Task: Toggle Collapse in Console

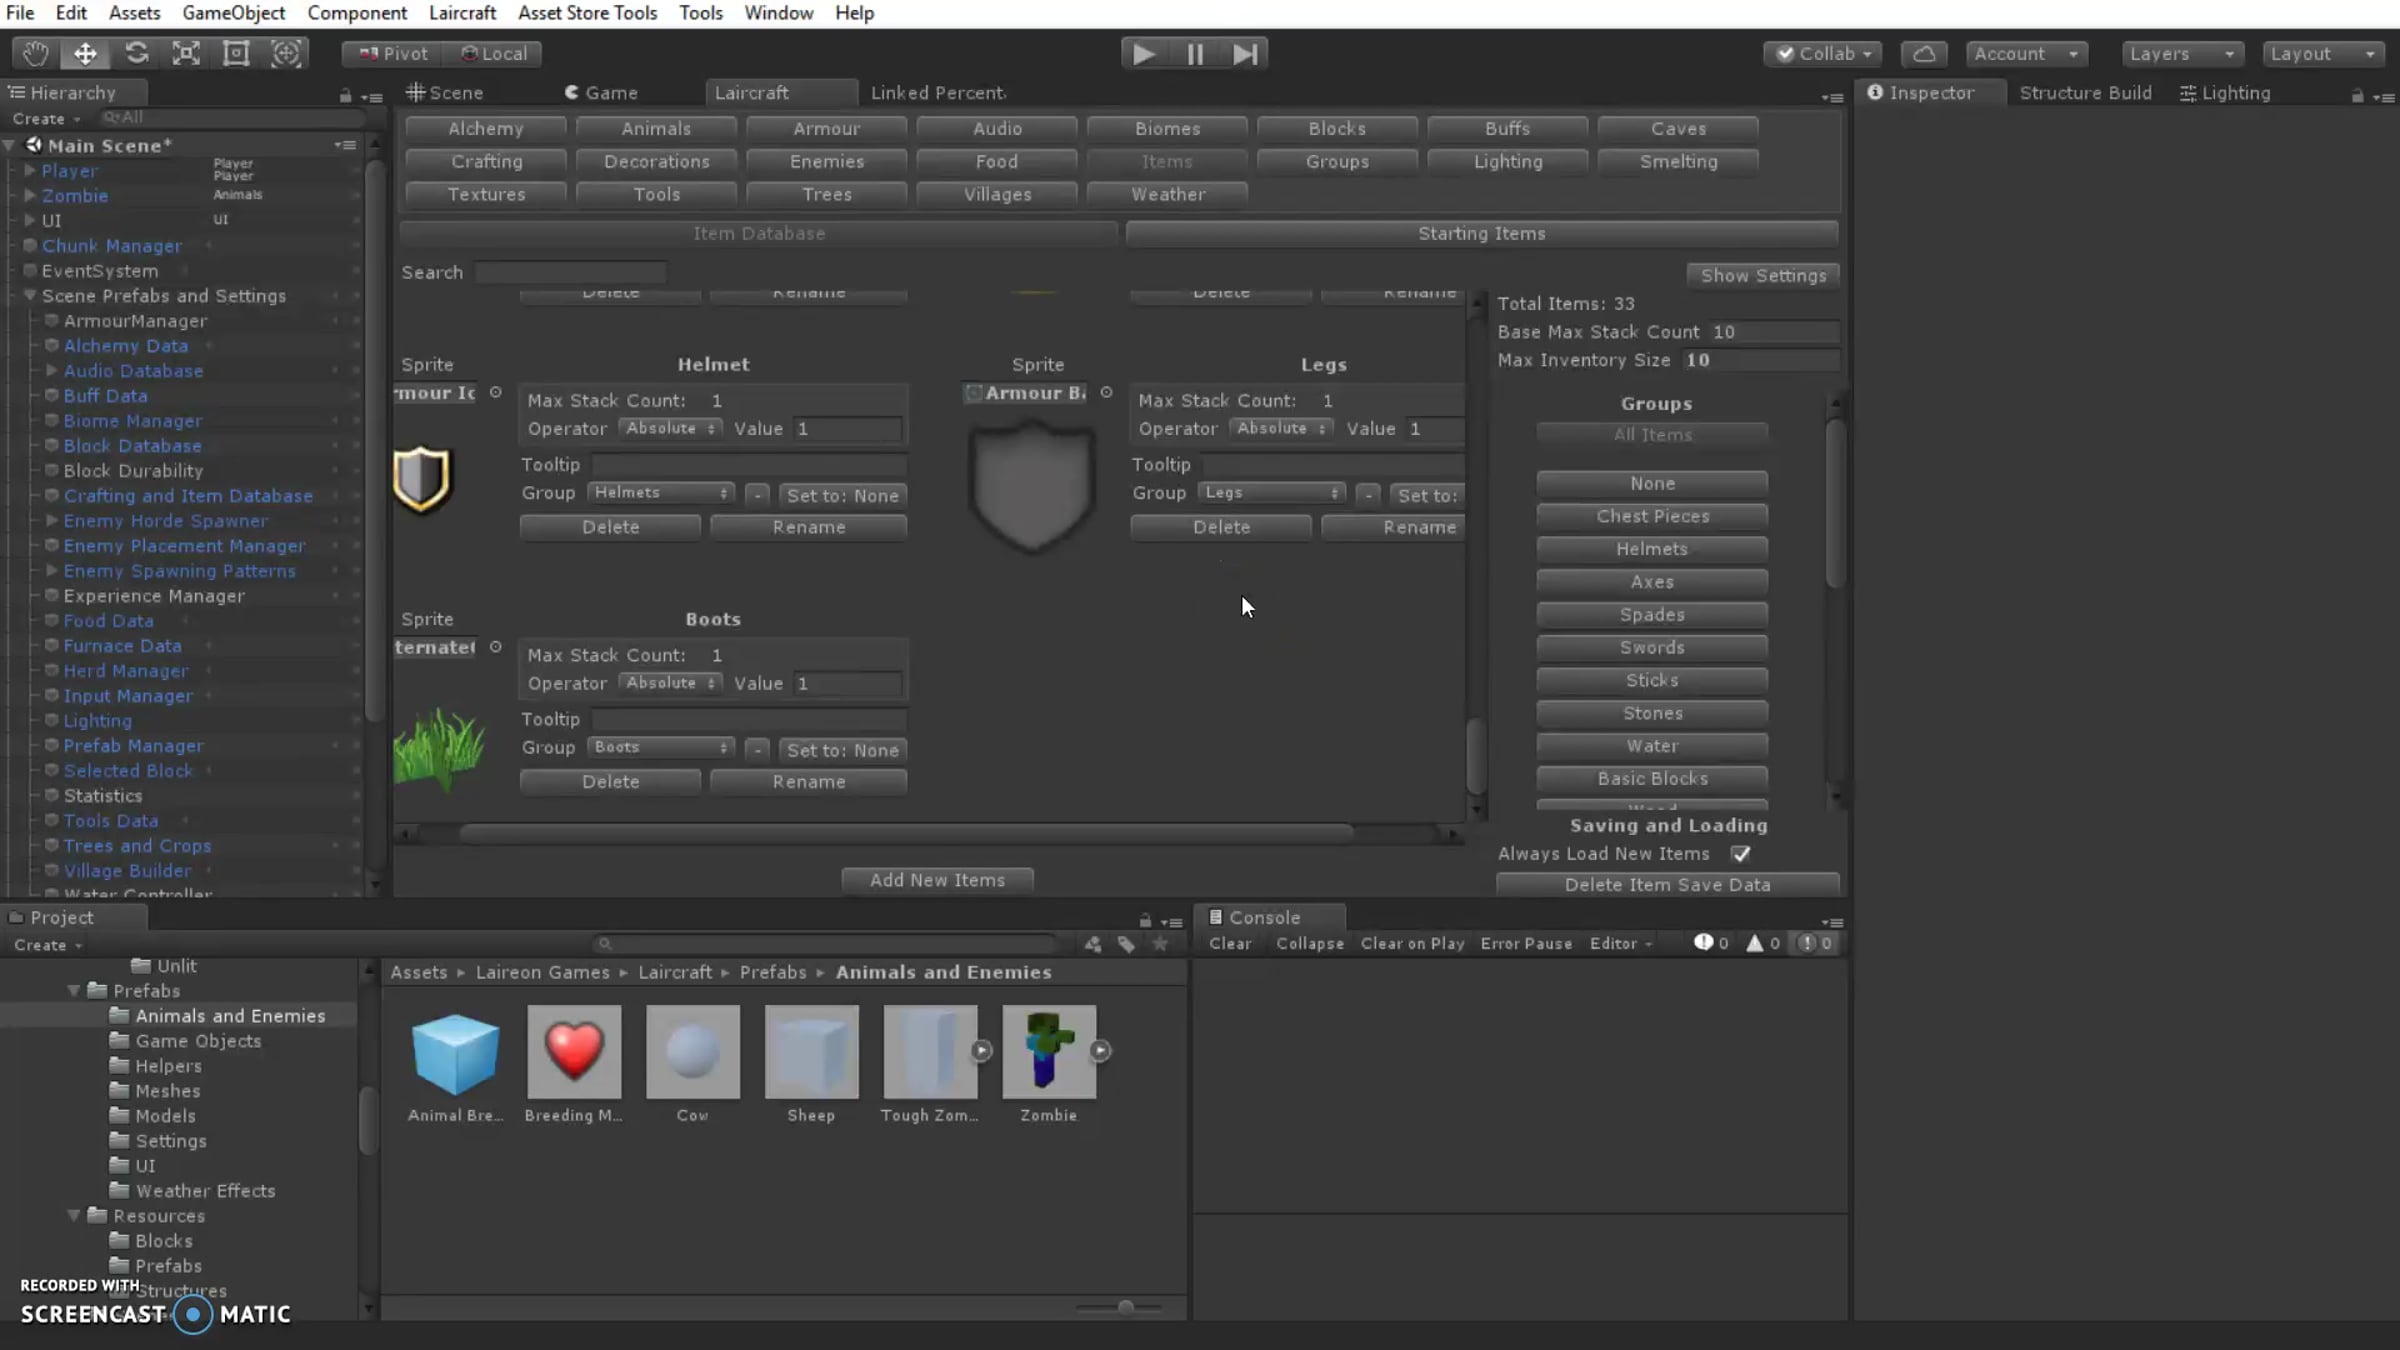Action: tap(1310, 944)
